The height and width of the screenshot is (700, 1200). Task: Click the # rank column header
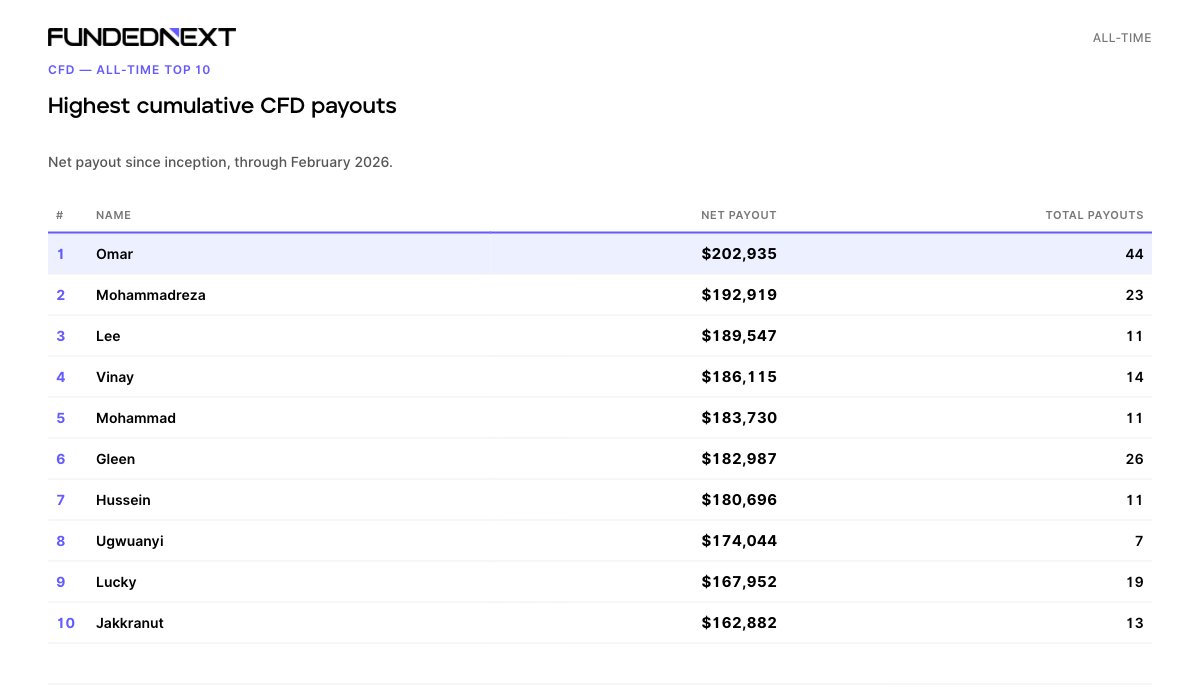pos(59,215)
